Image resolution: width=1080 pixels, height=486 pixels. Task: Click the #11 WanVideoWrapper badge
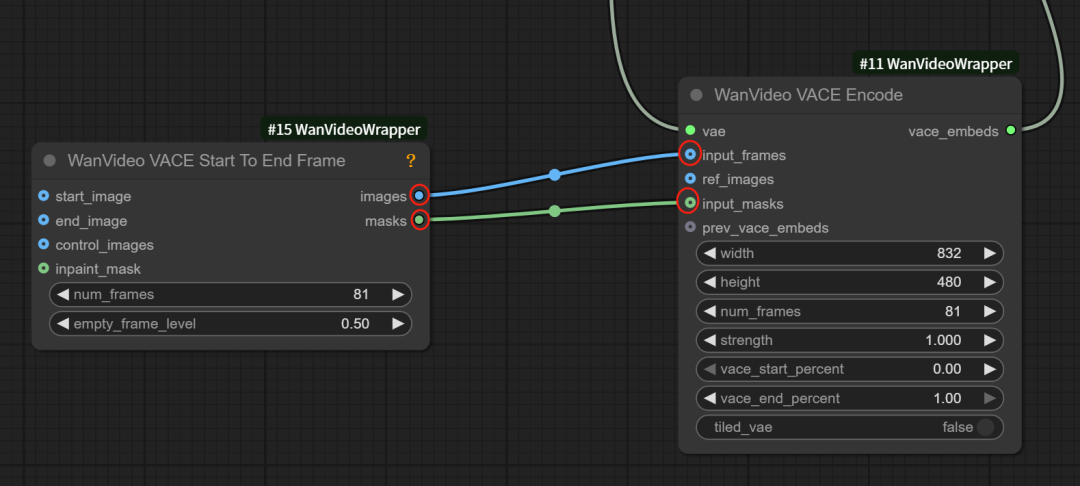pos(935,64)
